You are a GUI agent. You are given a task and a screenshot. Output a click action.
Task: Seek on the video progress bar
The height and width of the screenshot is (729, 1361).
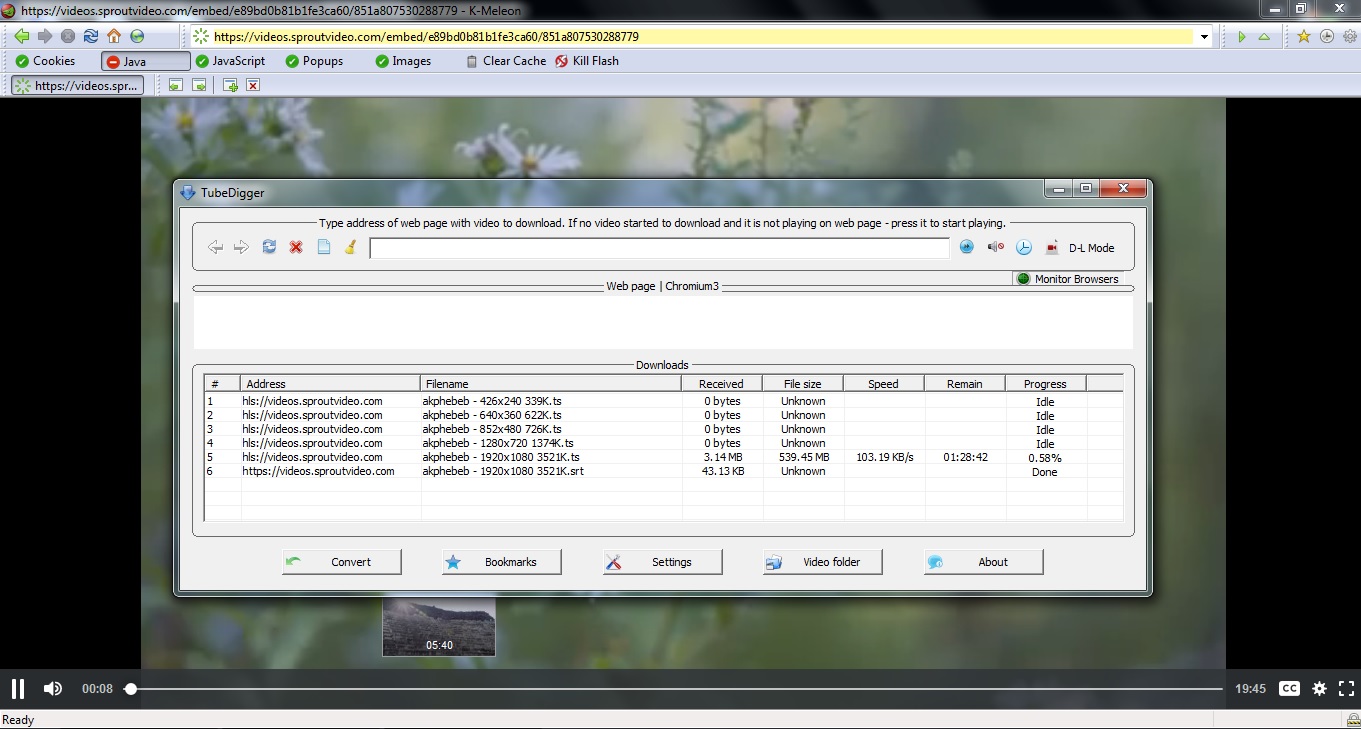(676, 689)
